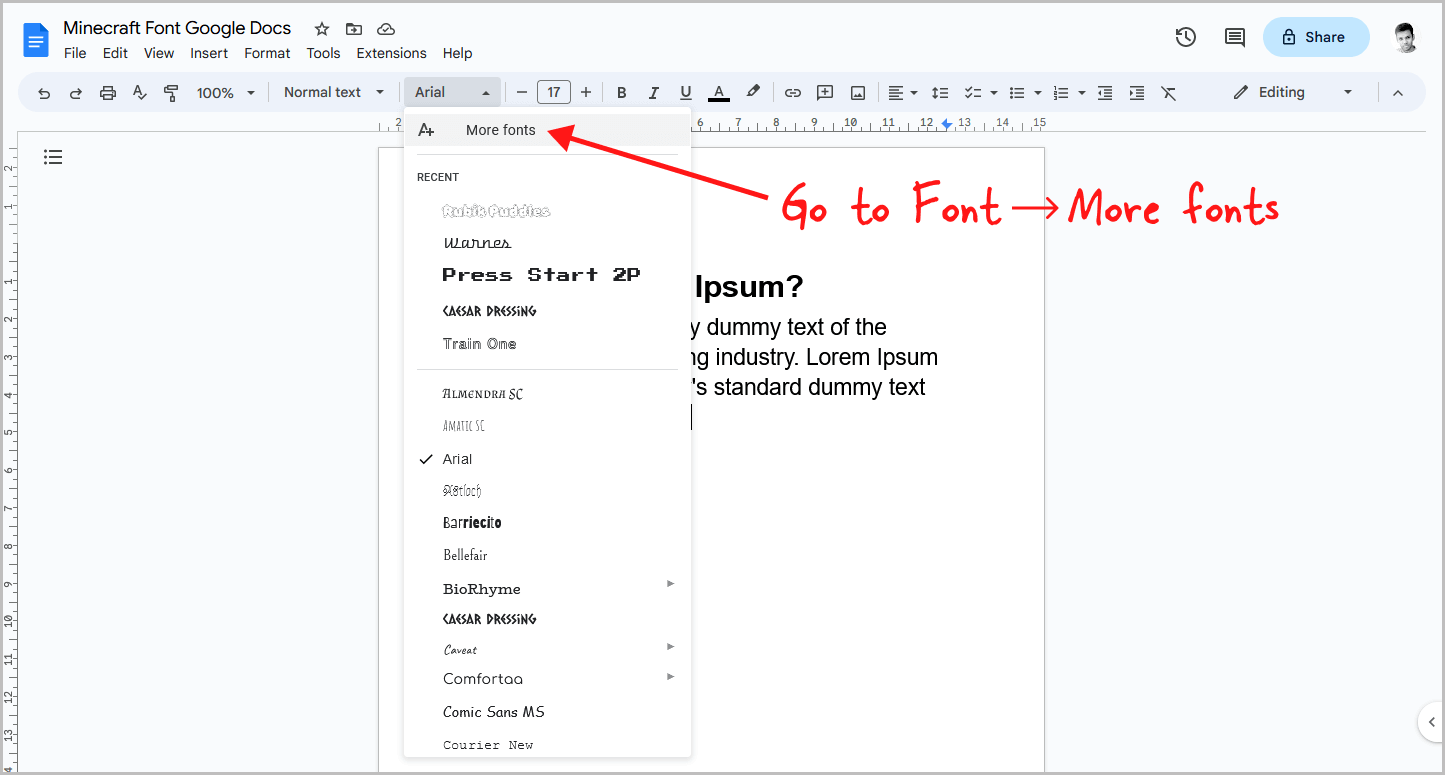This screenshot has width=1445, height=775.
Task: Click the account profile picture
Action: [1405, 37]
